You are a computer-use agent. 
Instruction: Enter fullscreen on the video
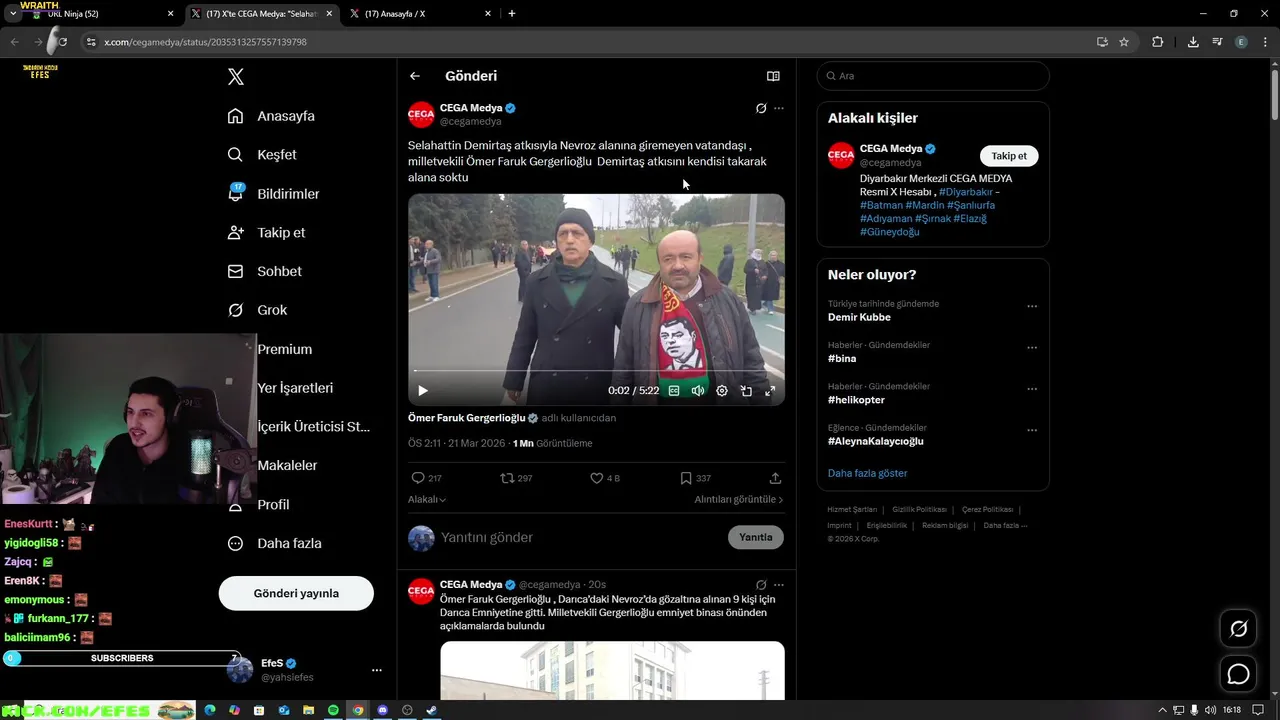pyautogui.click(x=770, y=391)
